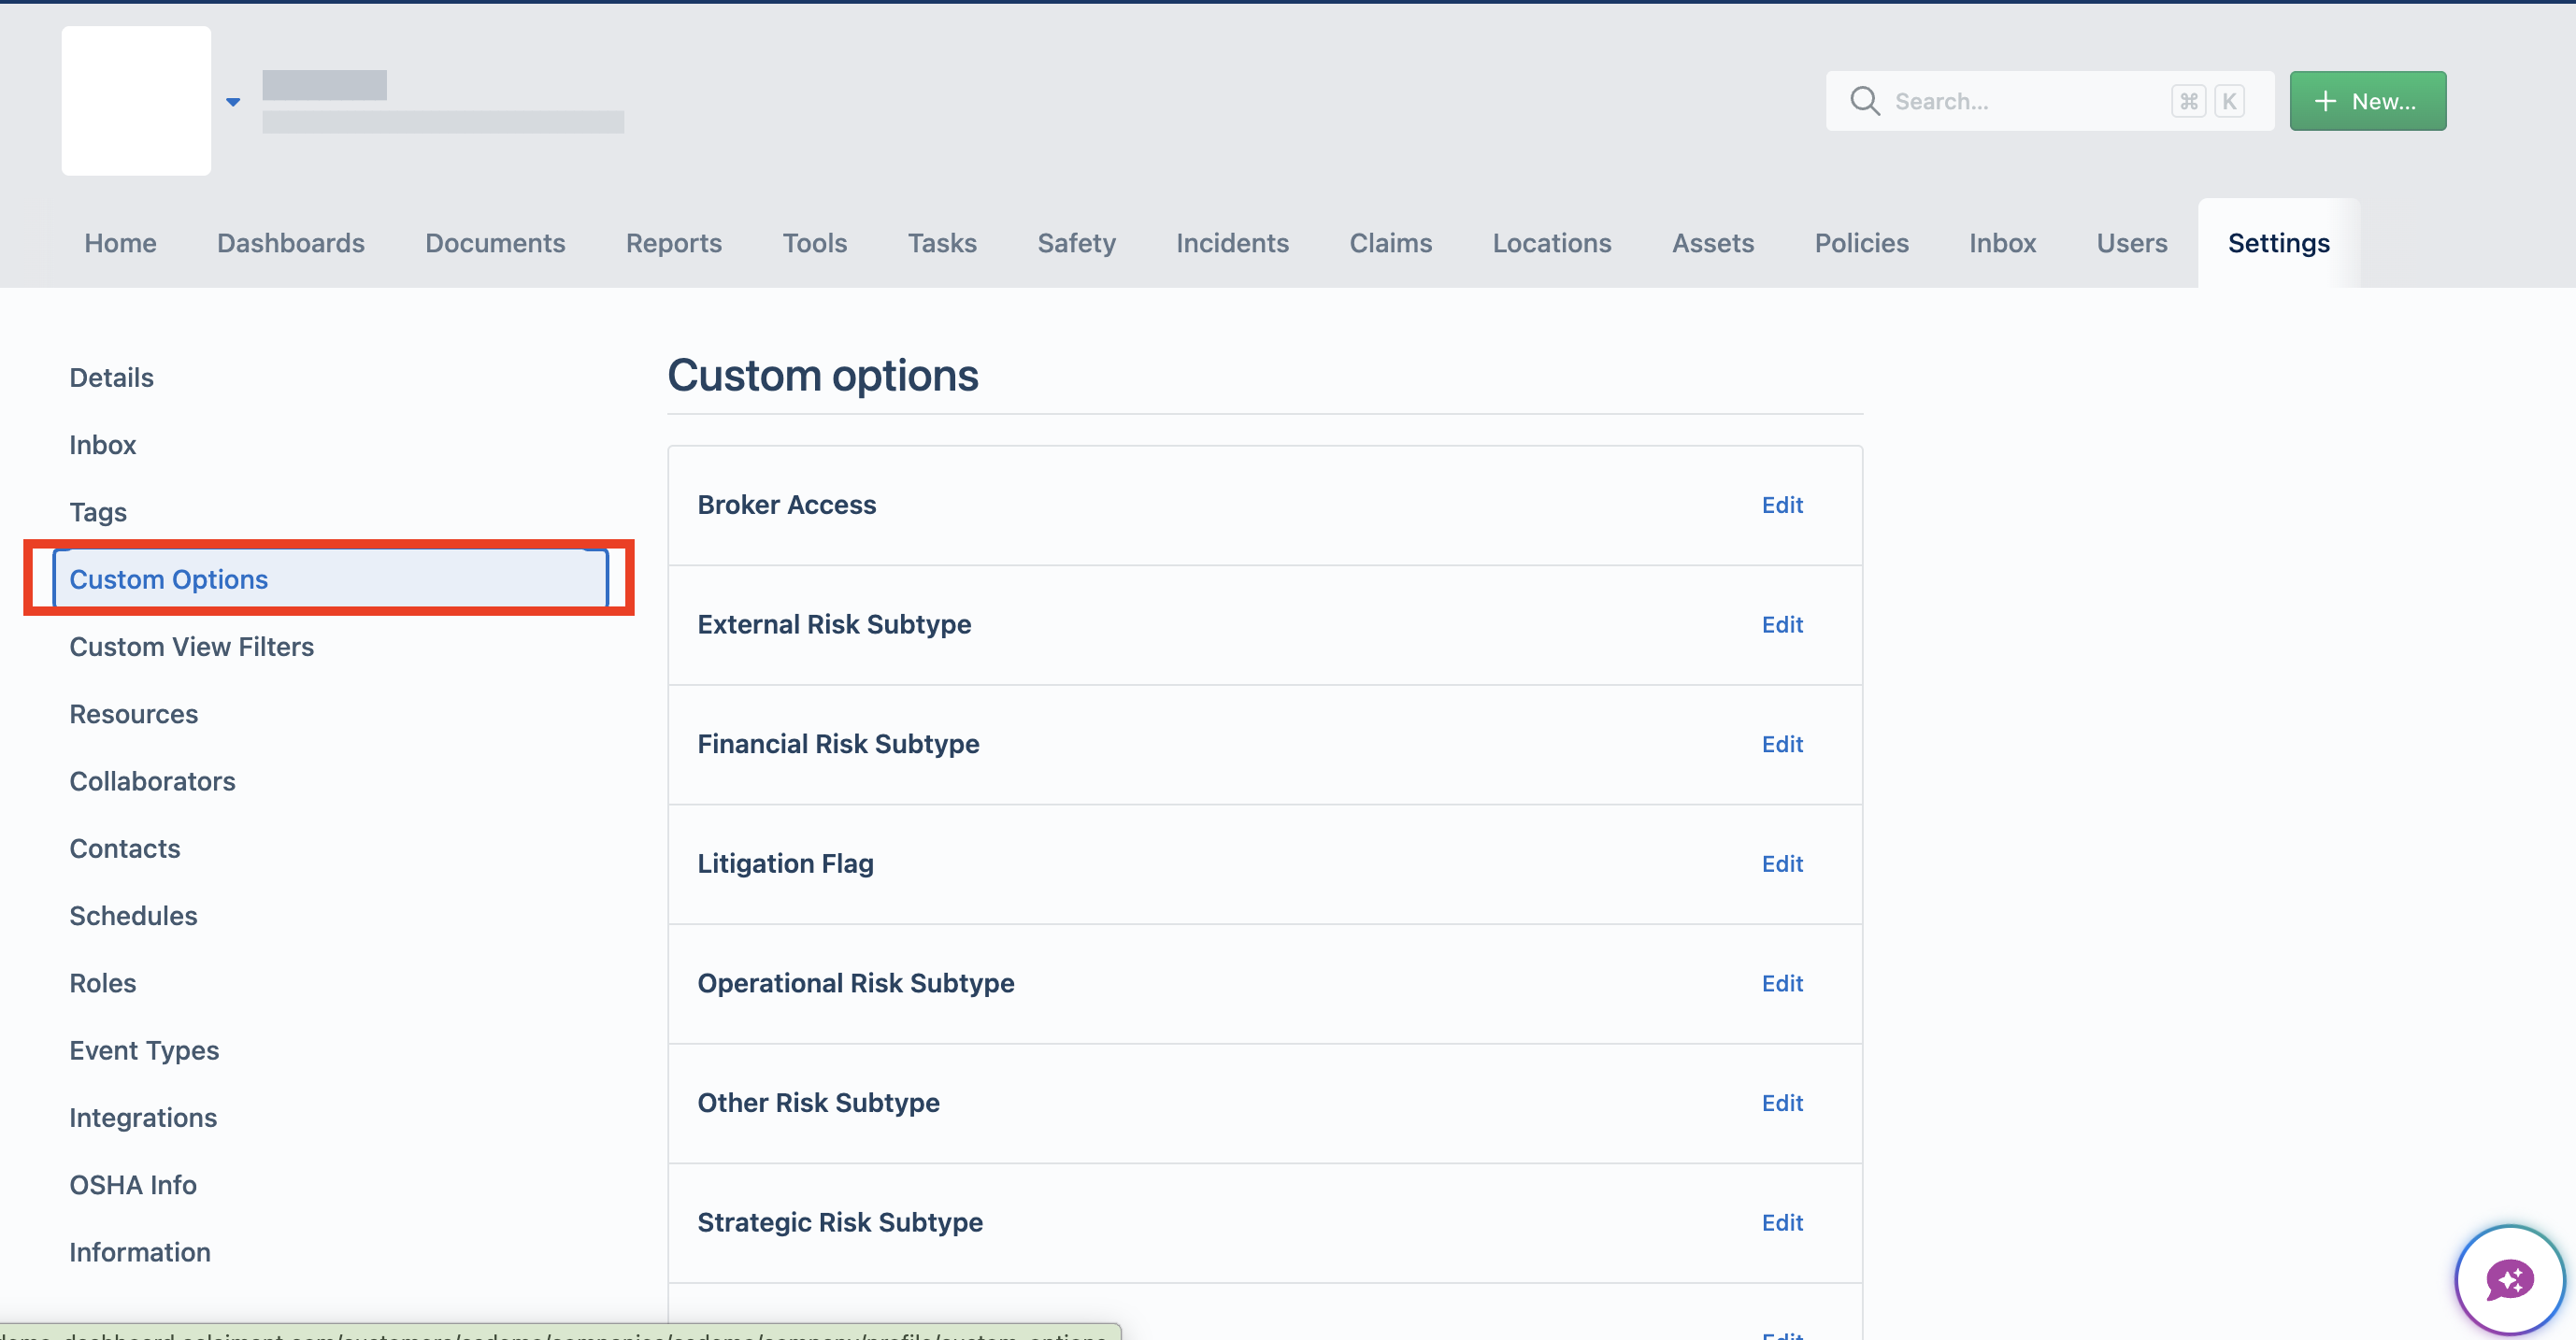
Task: Focus the Search input field
Action: [2049, 101]
